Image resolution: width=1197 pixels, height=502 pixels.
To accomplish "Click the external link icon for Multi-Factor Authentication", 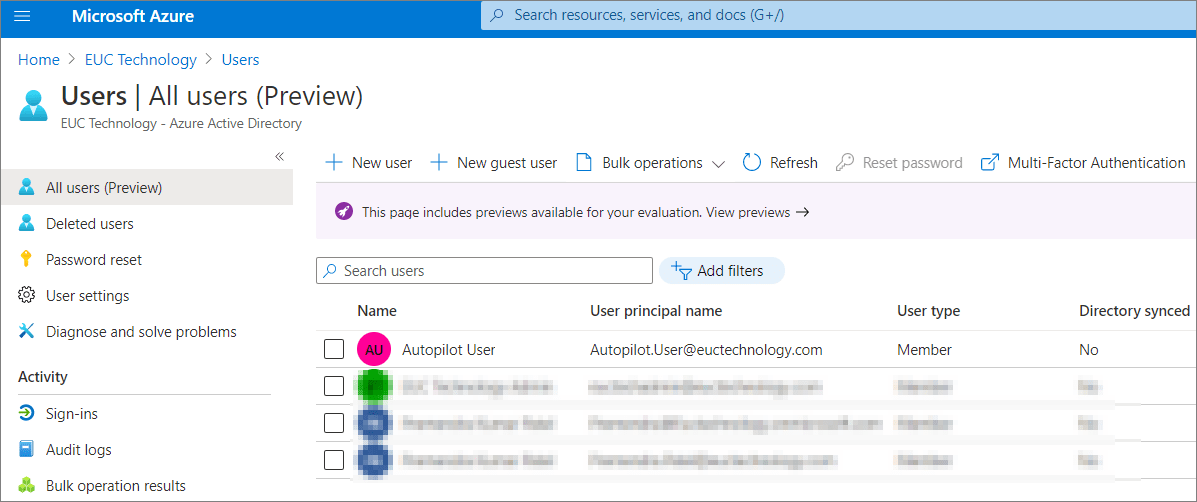I will tap(990, 163).
